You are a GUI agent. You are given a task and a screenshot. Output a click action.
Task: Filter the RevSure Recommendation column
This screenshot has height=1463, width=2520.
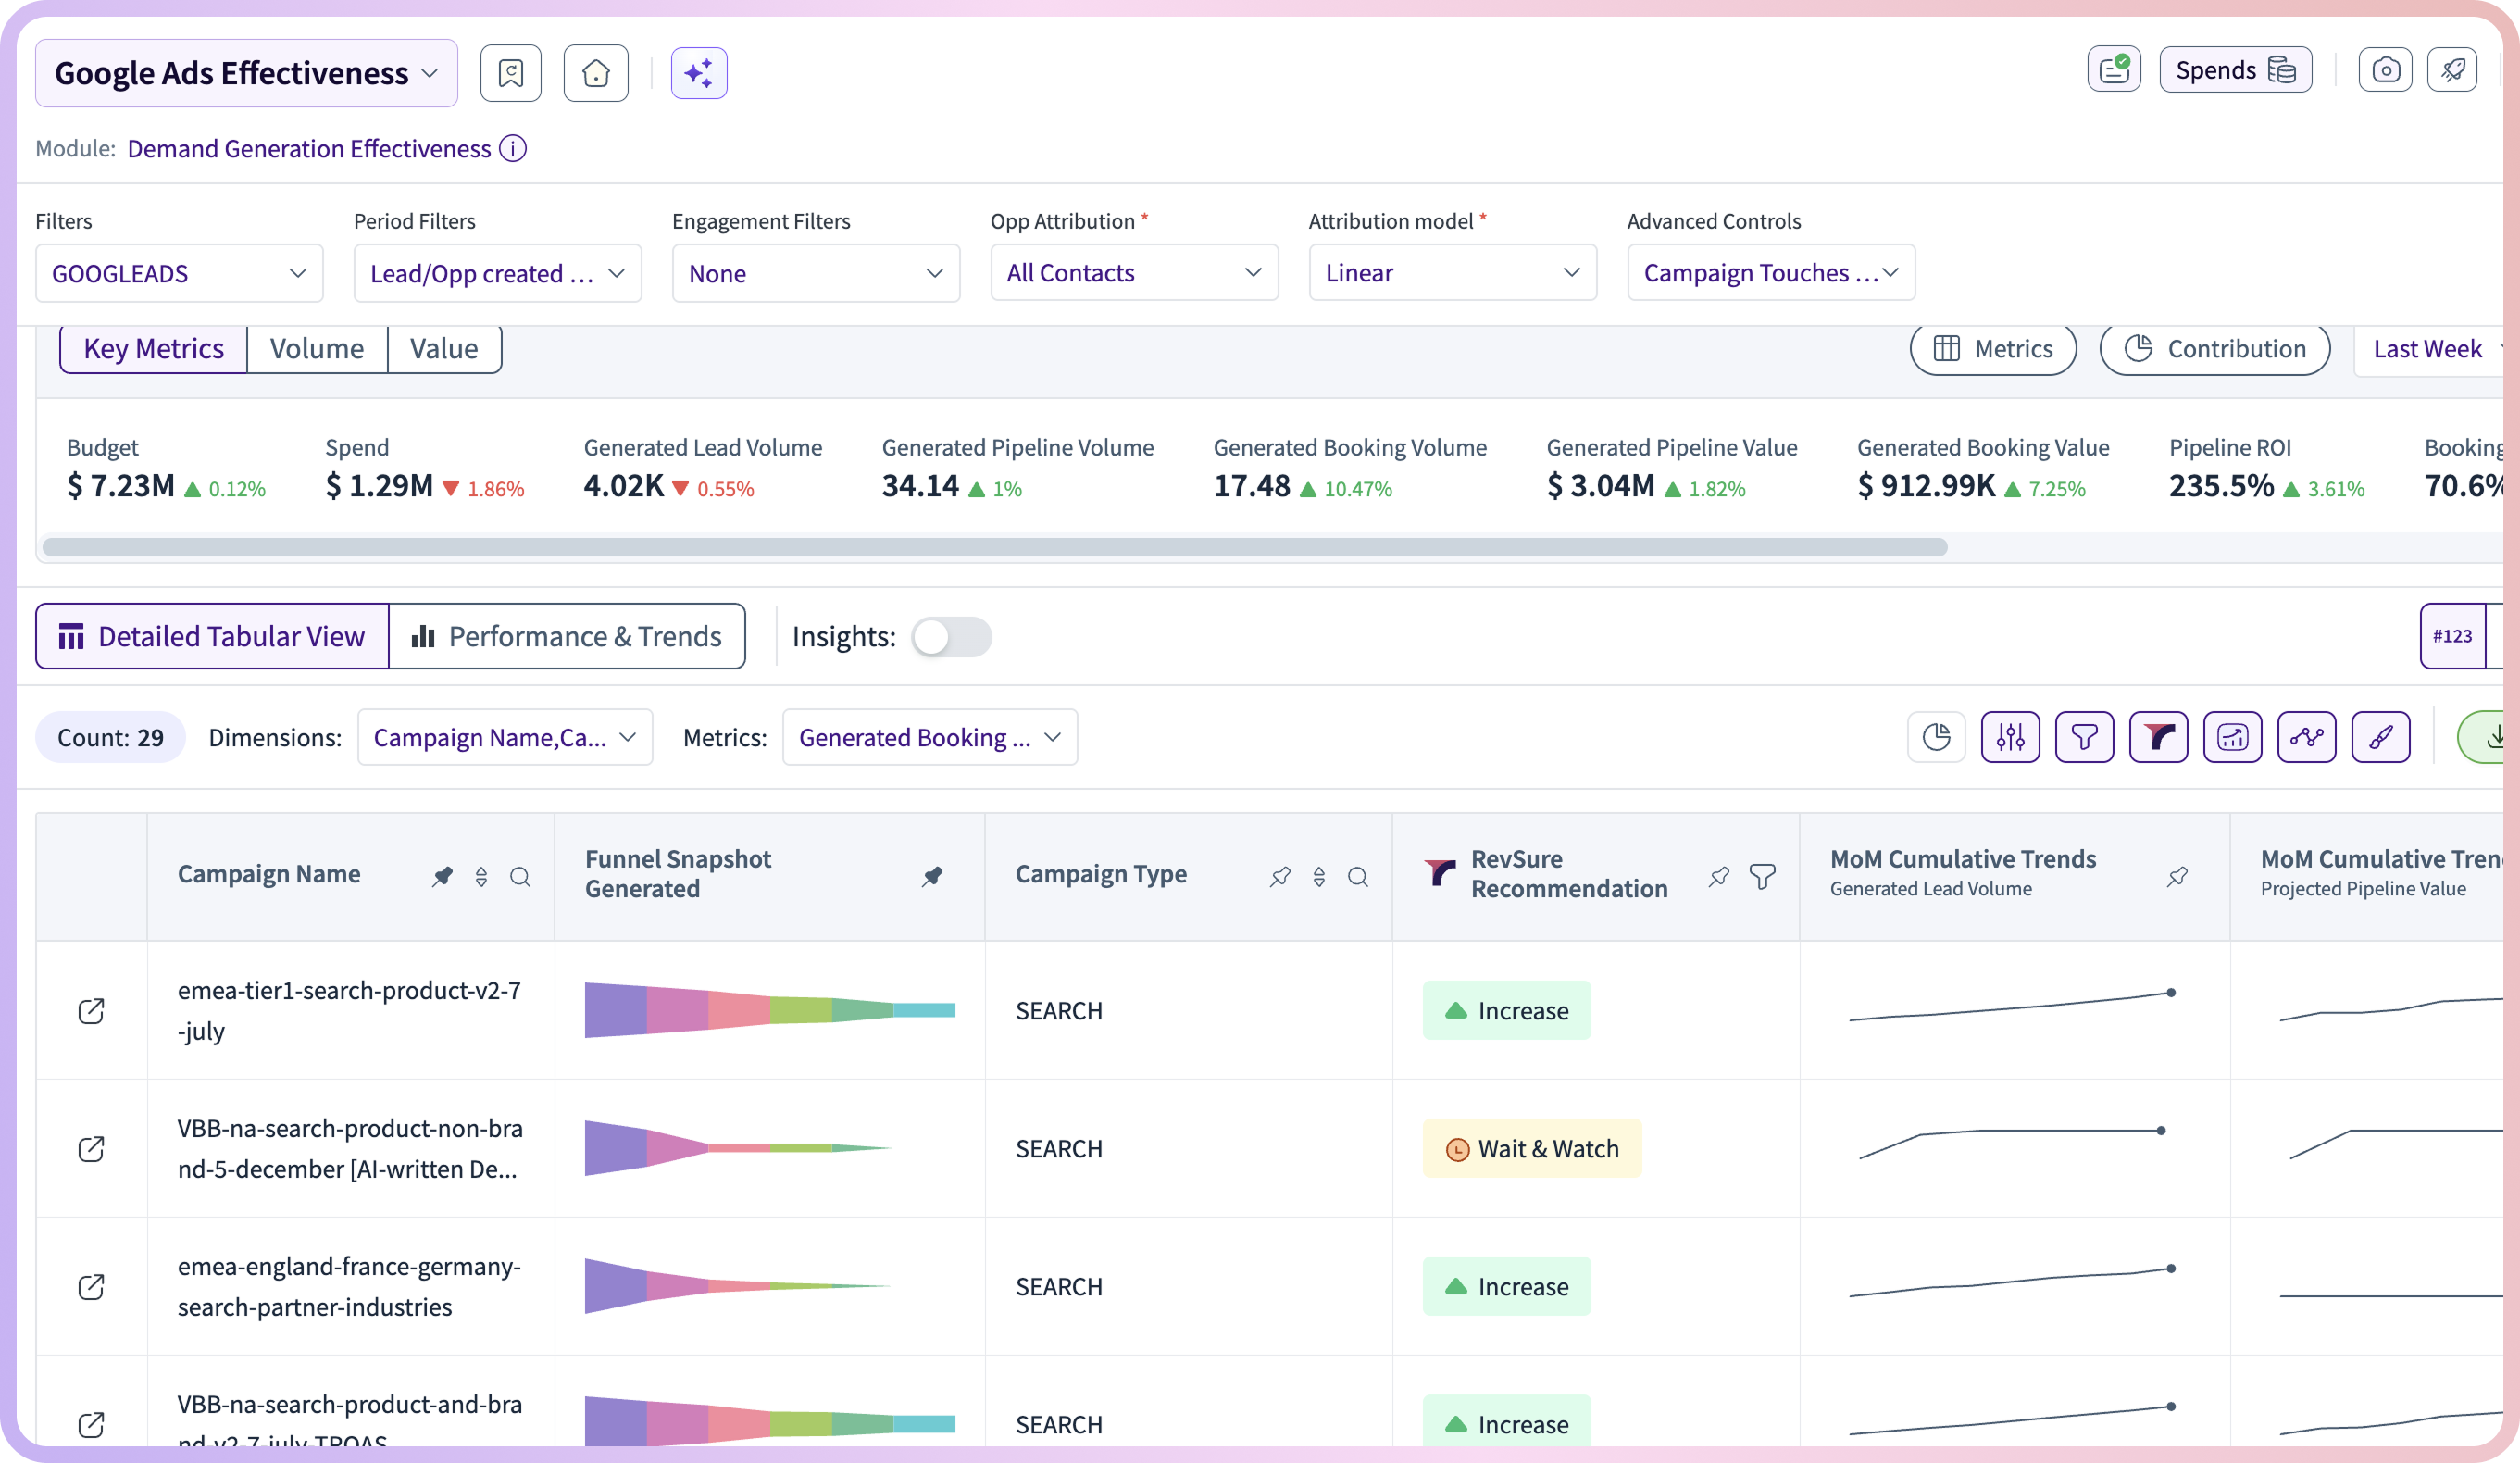[x=1762, y=876]
